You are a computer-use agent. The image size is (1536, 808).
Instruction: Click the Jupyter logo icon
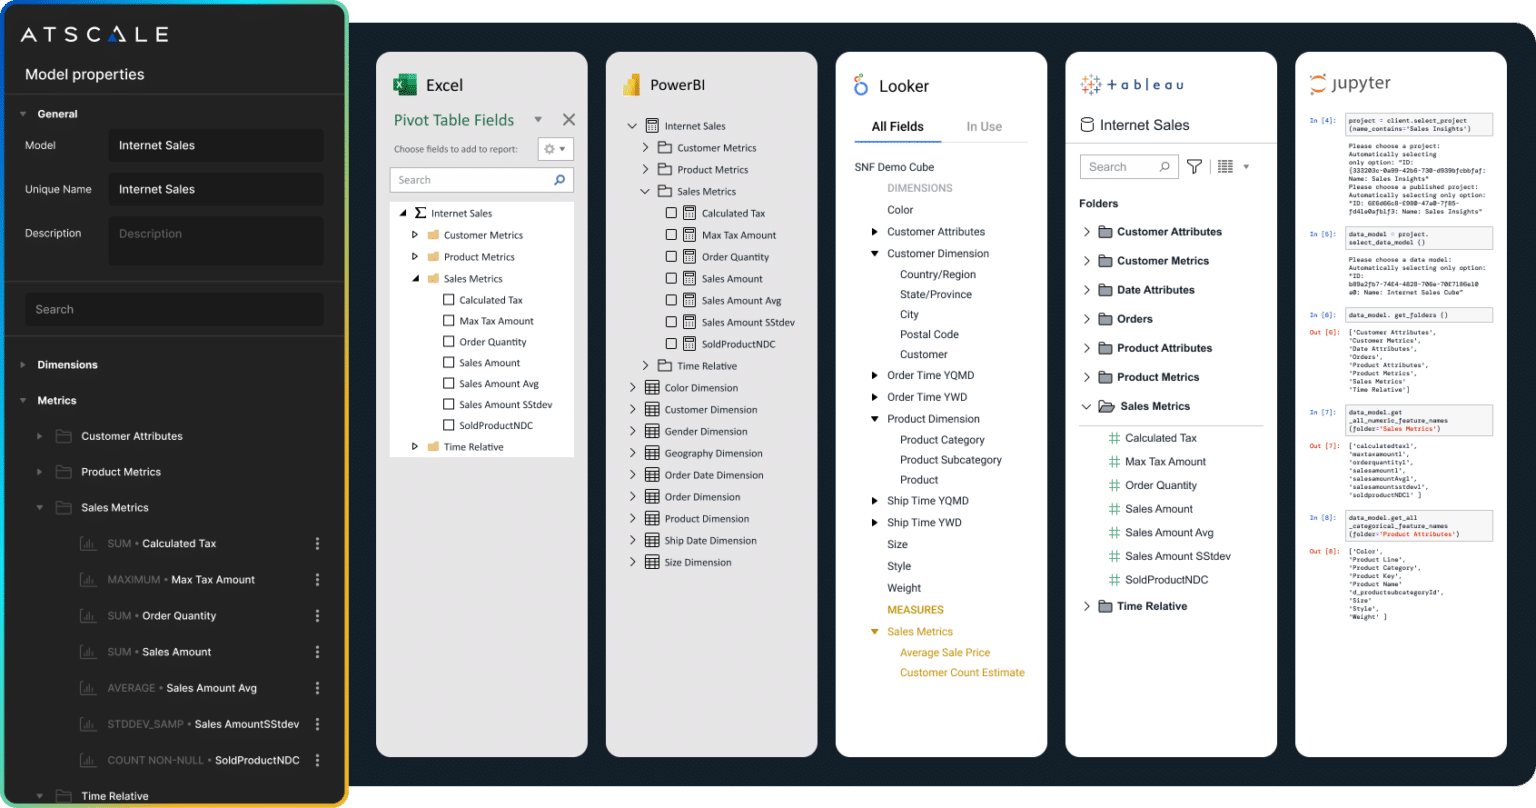coord(1319,84)
